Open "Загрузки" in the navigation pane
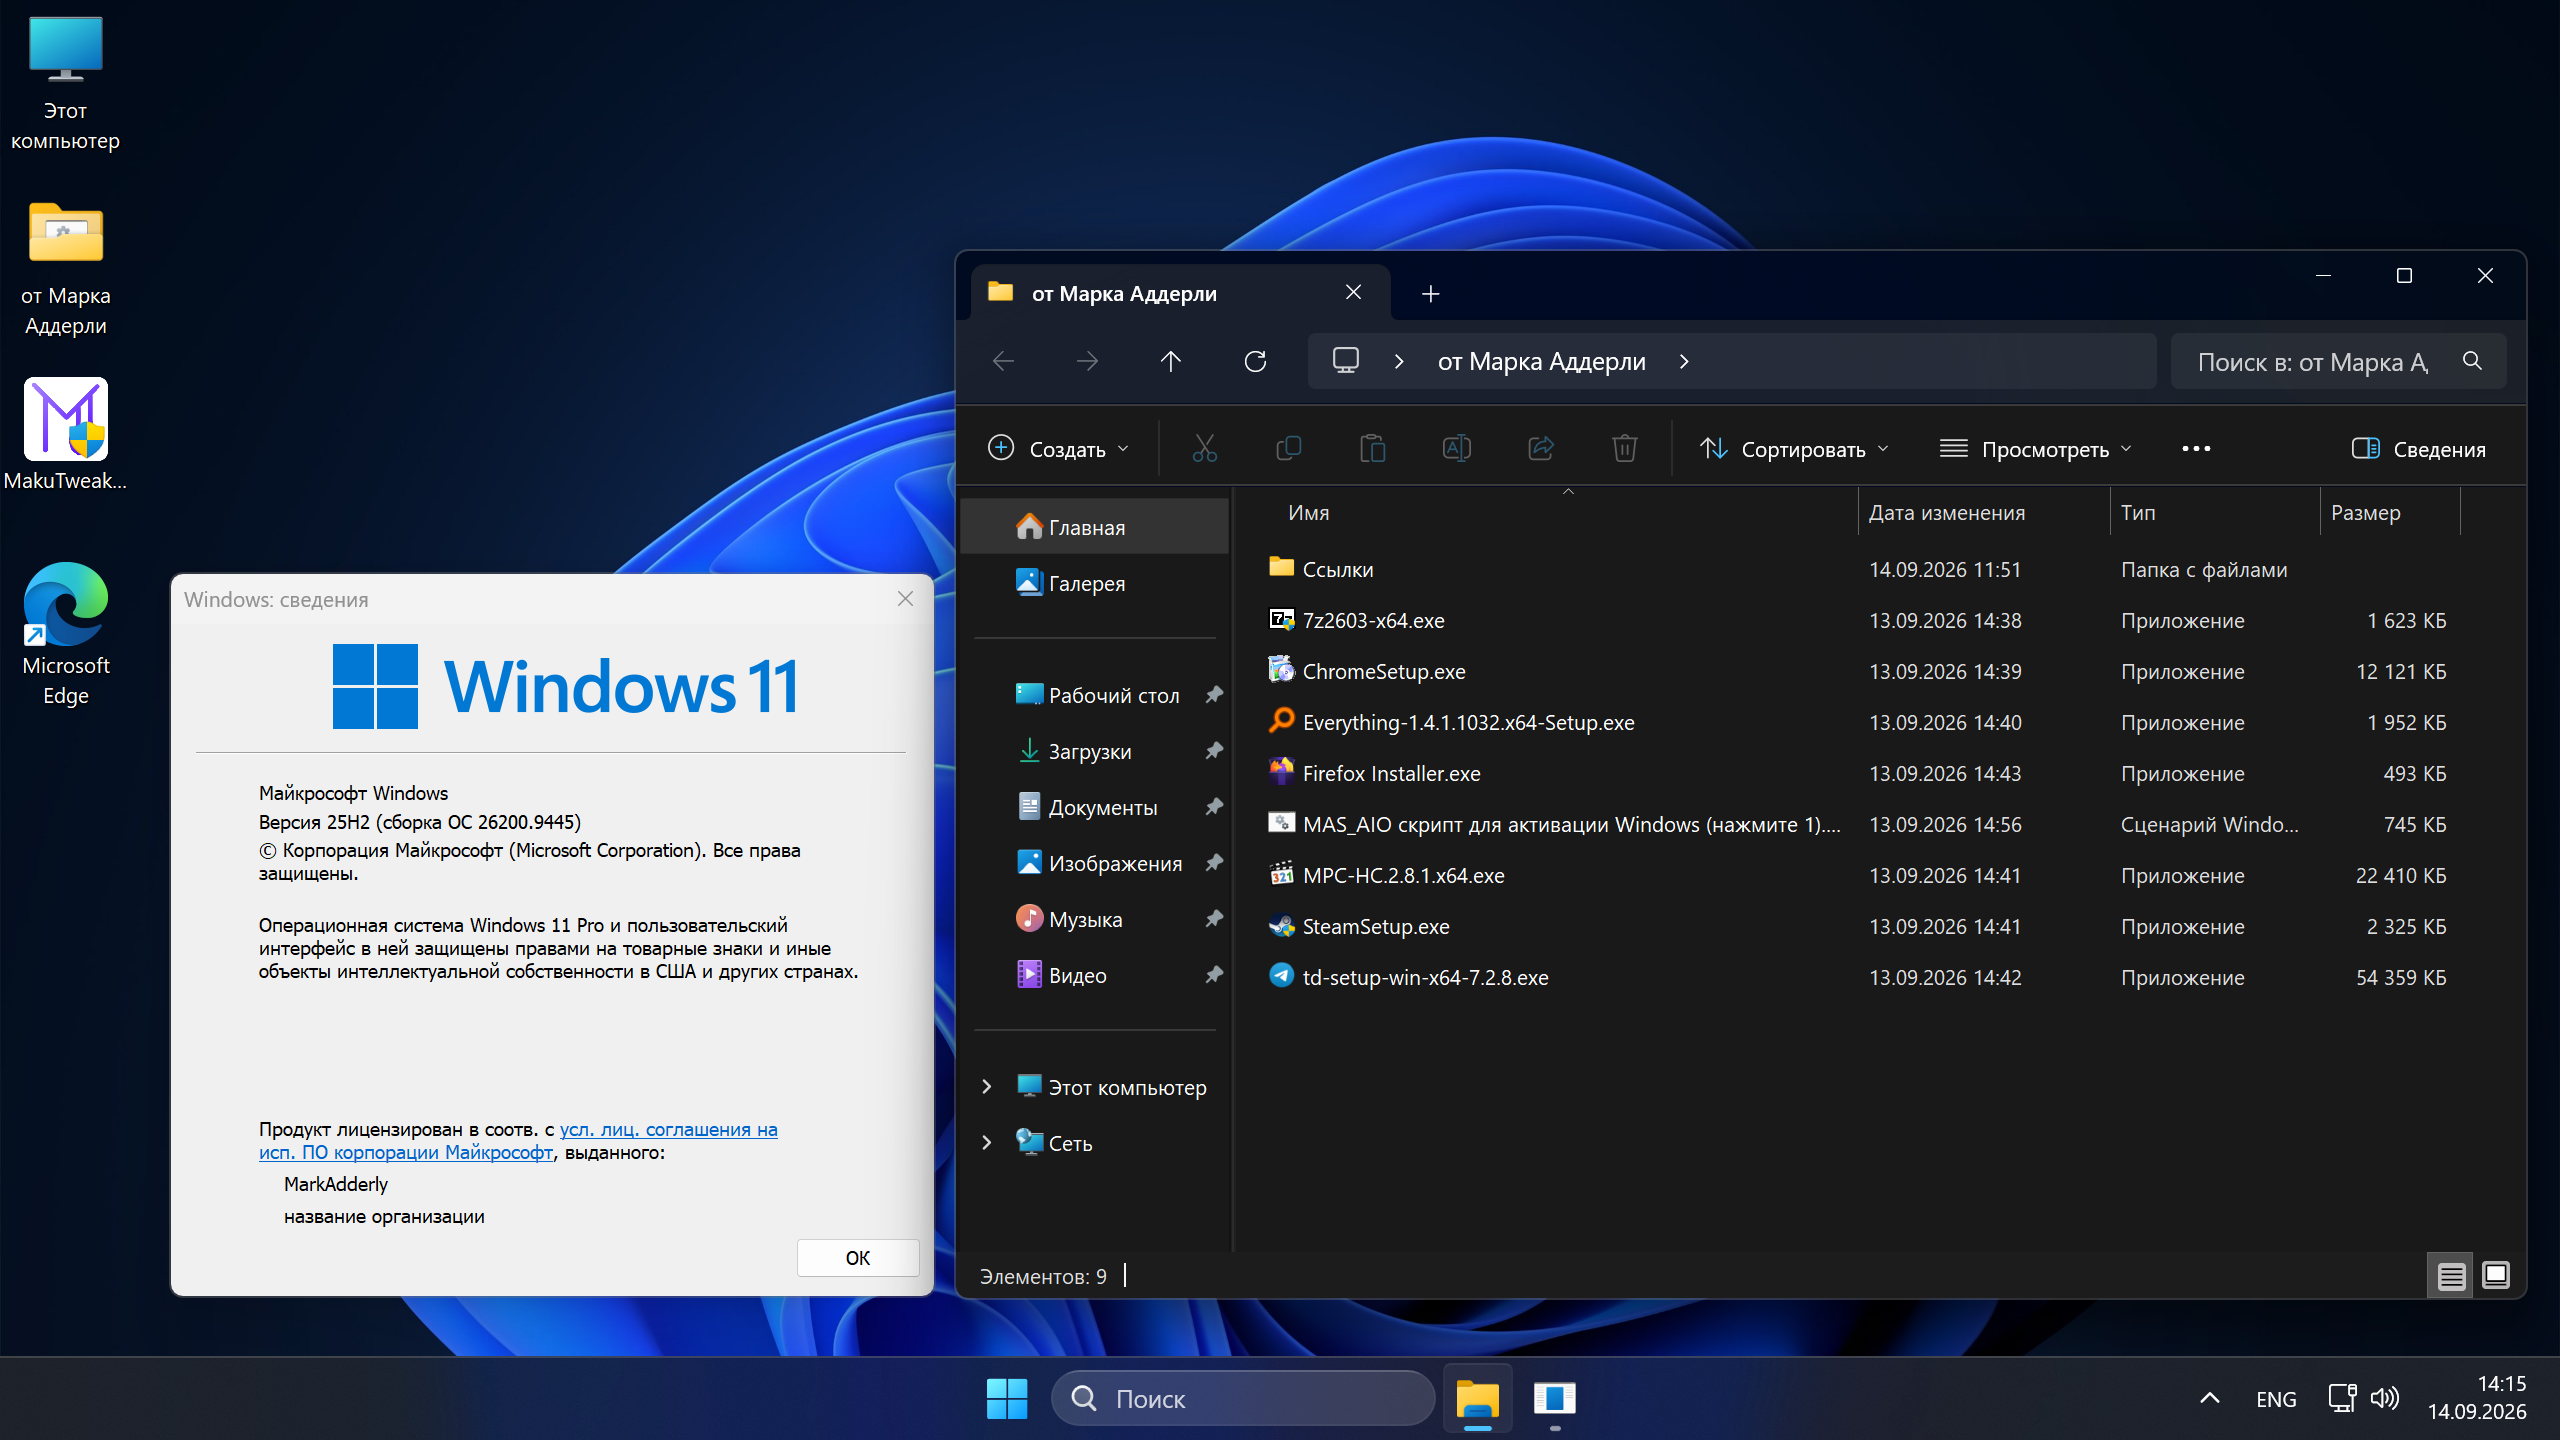The height and width of the screenshot is (1440, 2560). coord(1095,751)
